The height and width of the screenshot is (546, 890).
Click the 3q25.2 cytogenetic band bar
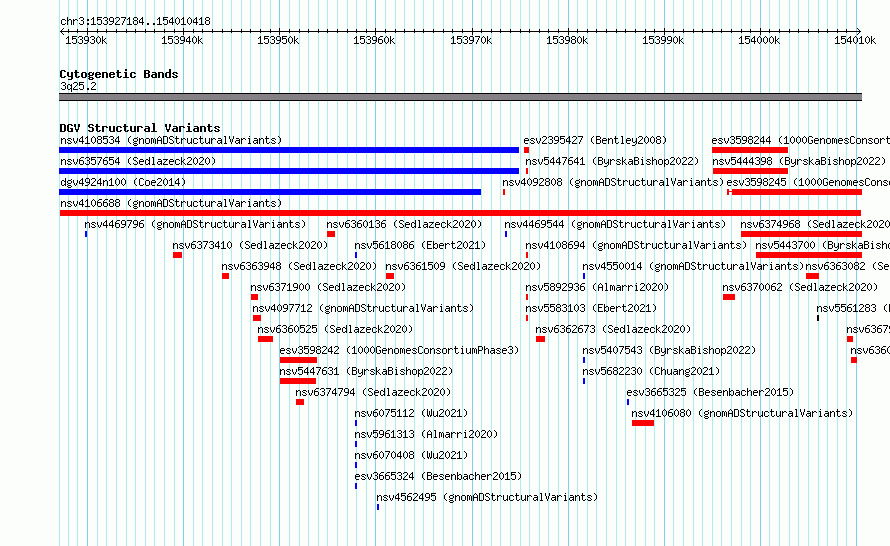(460, 97)
